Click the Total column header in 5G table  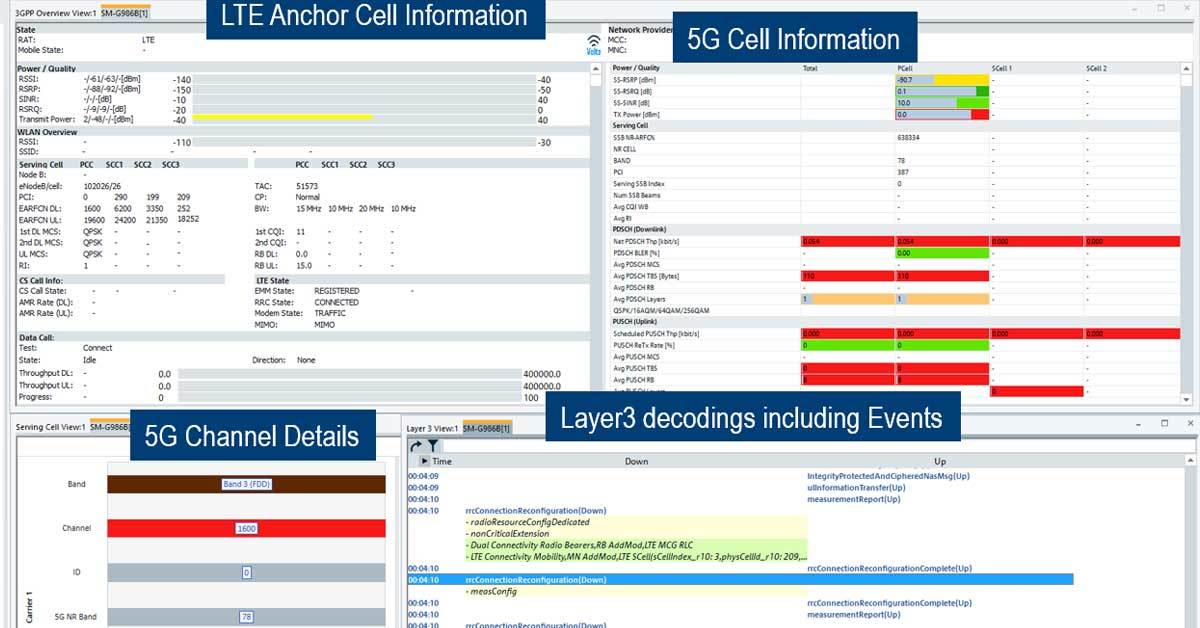(810, 68)
